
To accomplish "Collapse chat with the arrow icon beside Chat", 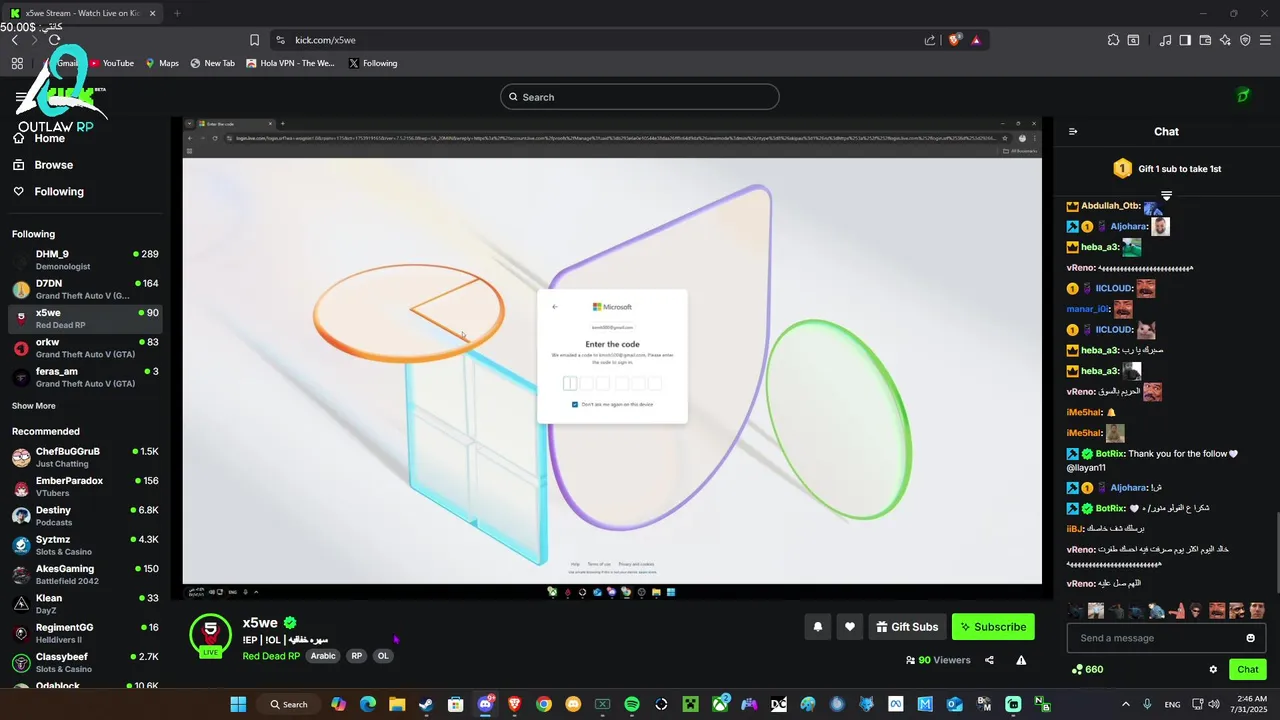I will point(1073,131).
